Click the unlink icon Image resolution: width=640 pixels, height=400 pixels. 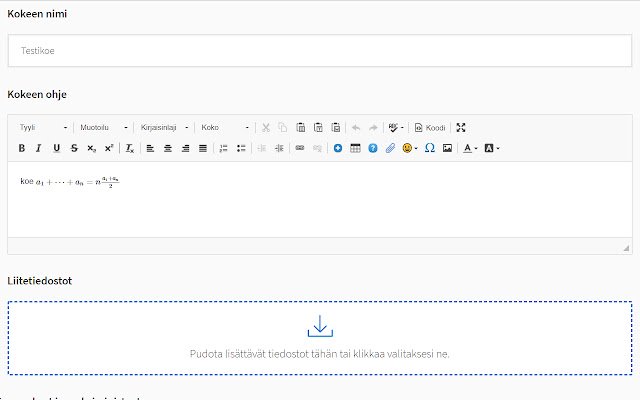[x=317, y=148]
